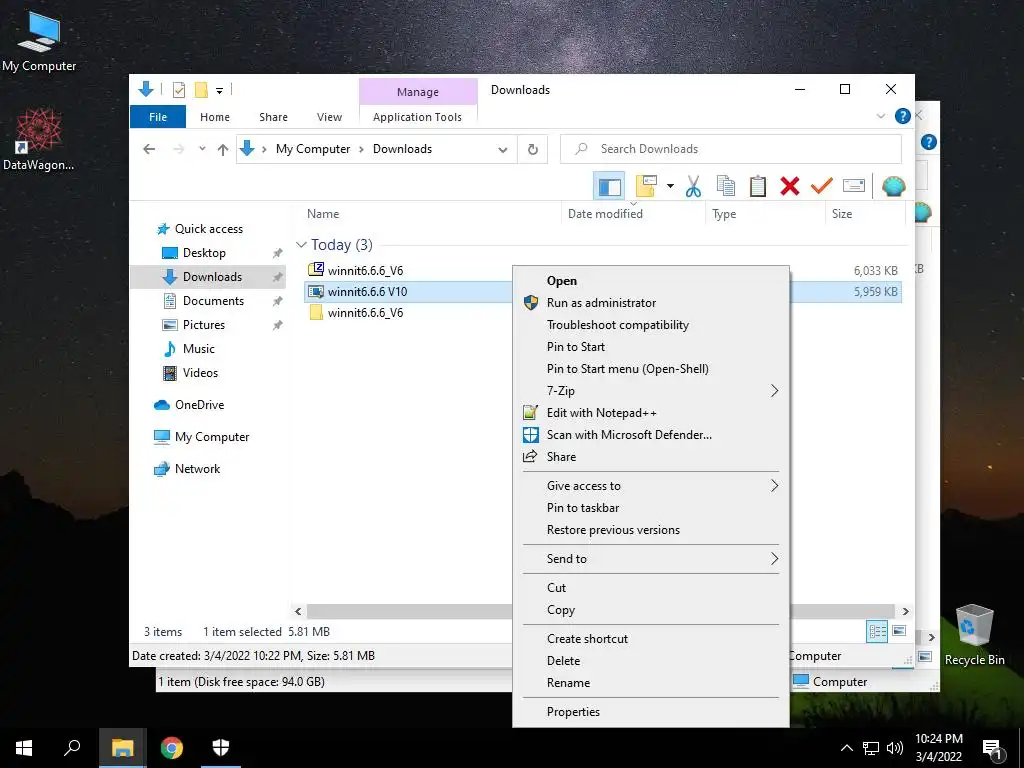Select Music in navigation pane
1024x768 pixels.
tap(199, 349)
